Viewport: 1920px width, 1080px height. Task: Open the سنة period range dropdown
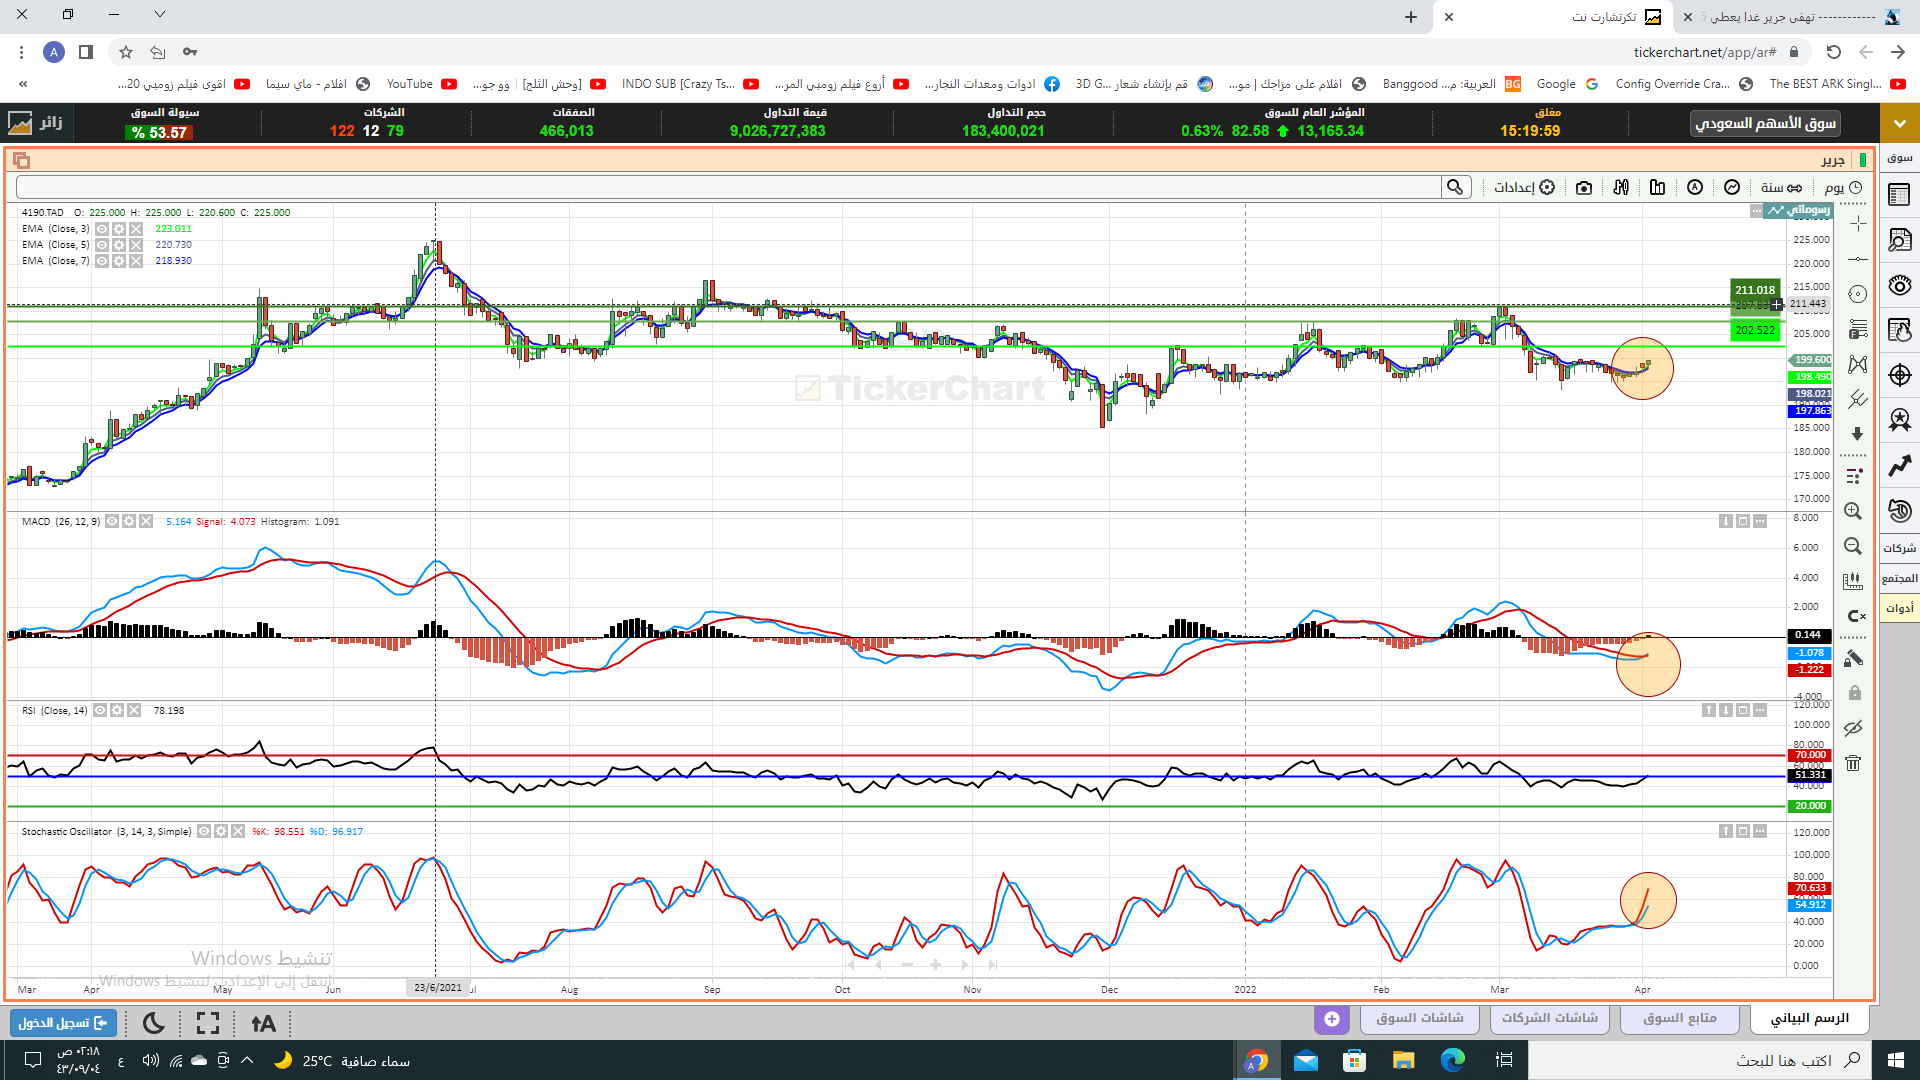click(x=1781, y=188)
